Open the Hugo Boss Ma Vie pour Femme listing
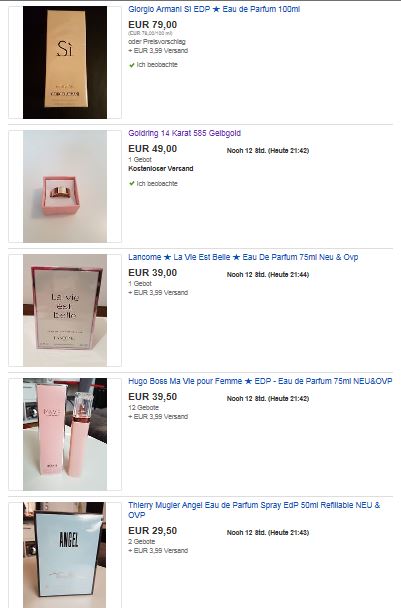Viewport: 401px width, 608px height. [260, 382]
